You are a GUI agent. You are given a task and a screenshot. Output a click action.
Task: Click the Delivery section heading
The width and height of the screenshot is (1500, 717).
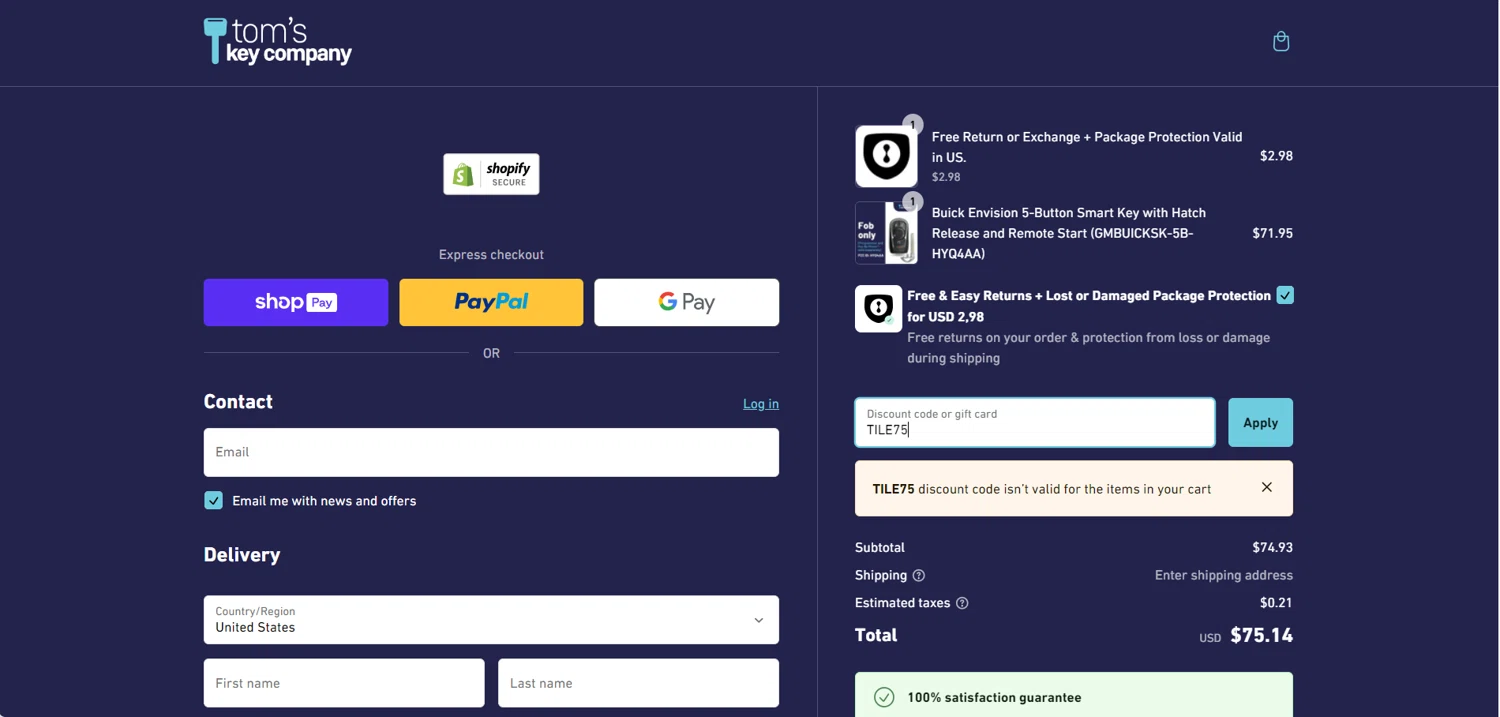point(242,555)
